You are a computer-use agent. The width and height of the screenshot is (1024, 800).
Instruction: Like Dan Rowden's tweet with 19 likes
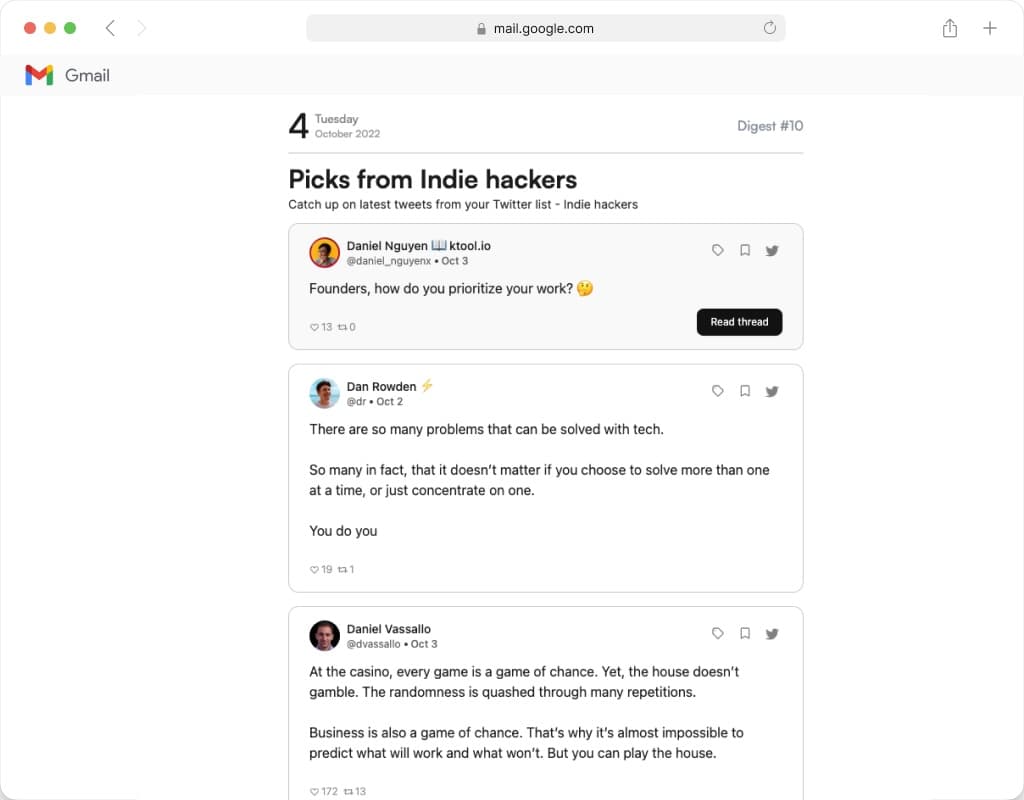pos(314,570)
